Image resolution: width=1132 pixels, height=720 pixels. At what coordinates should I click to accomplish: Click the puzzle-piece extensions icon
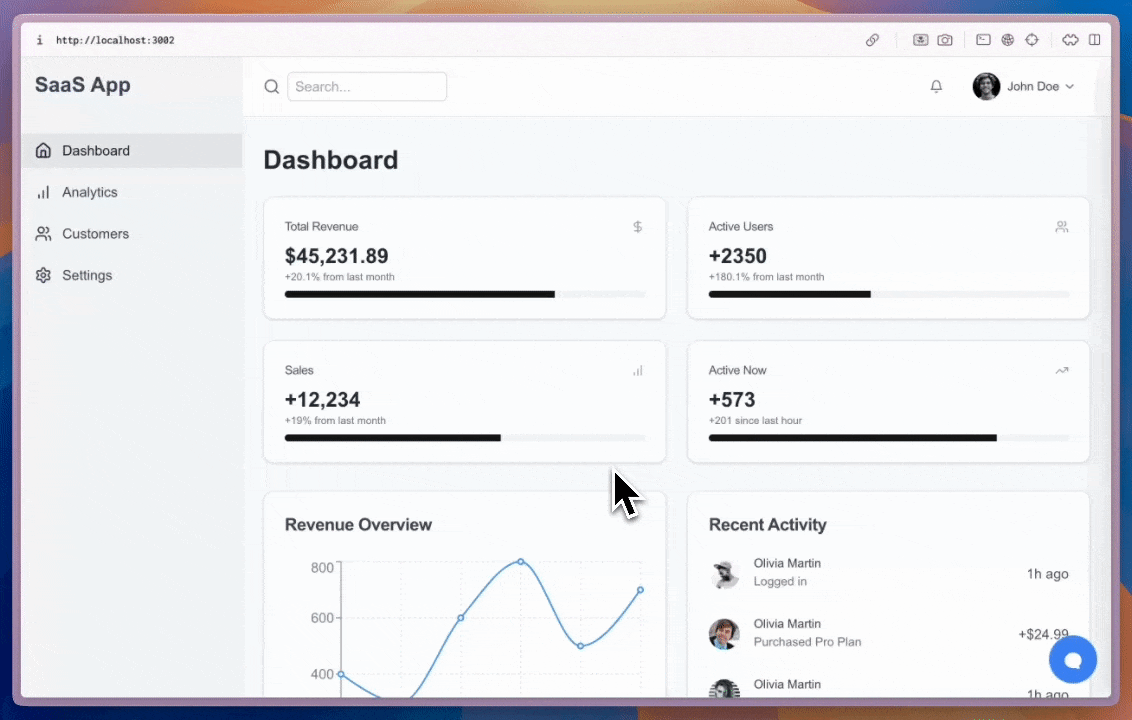1070,40
